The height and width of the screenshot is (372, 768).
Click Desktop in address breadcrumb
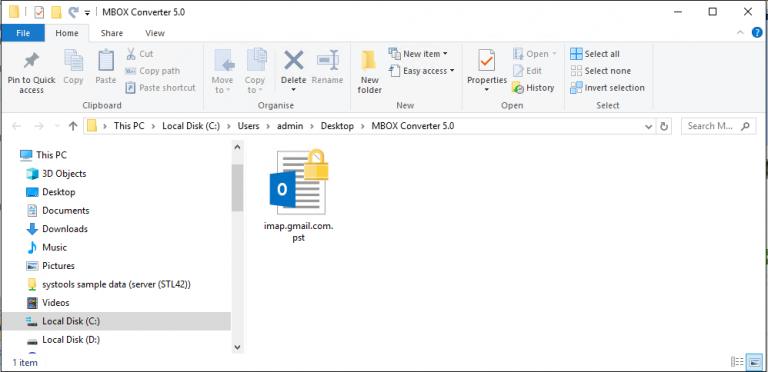click(x=337, y=126)
